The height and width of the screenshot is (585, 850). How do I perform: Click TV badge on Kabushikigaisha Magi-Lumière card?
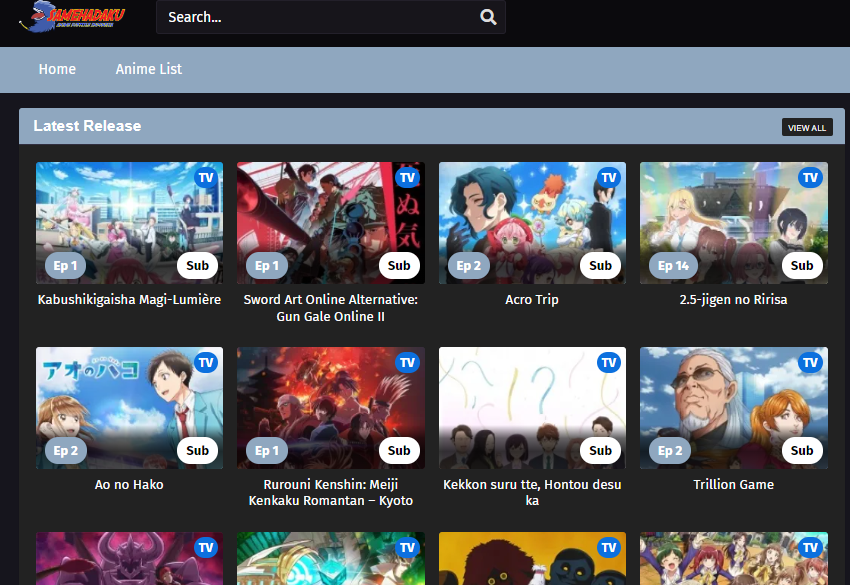point(206,177)
